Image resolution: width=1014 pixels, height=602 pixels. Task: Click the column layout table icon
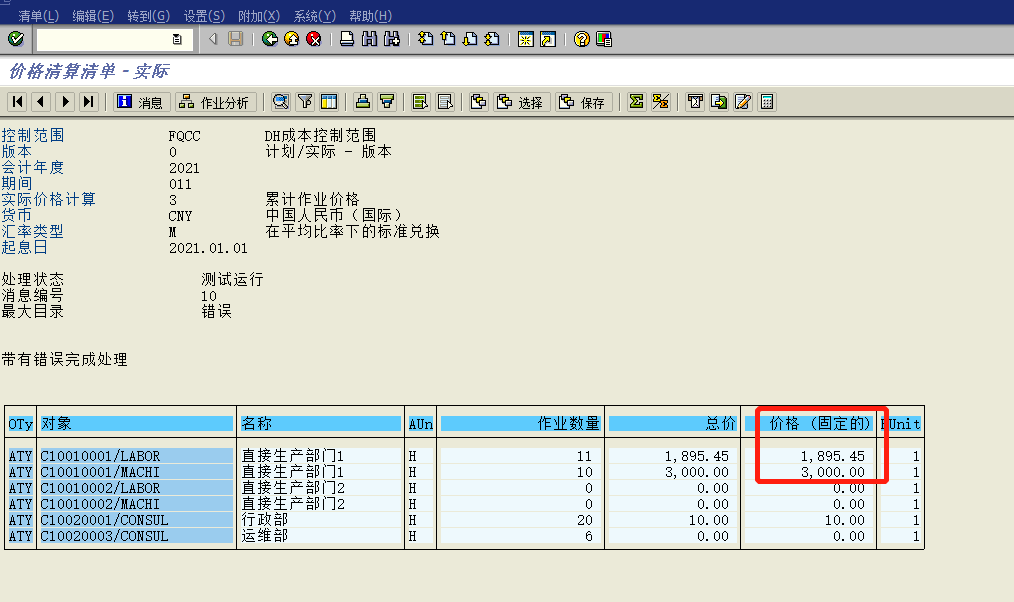click(x=329, y=102)
